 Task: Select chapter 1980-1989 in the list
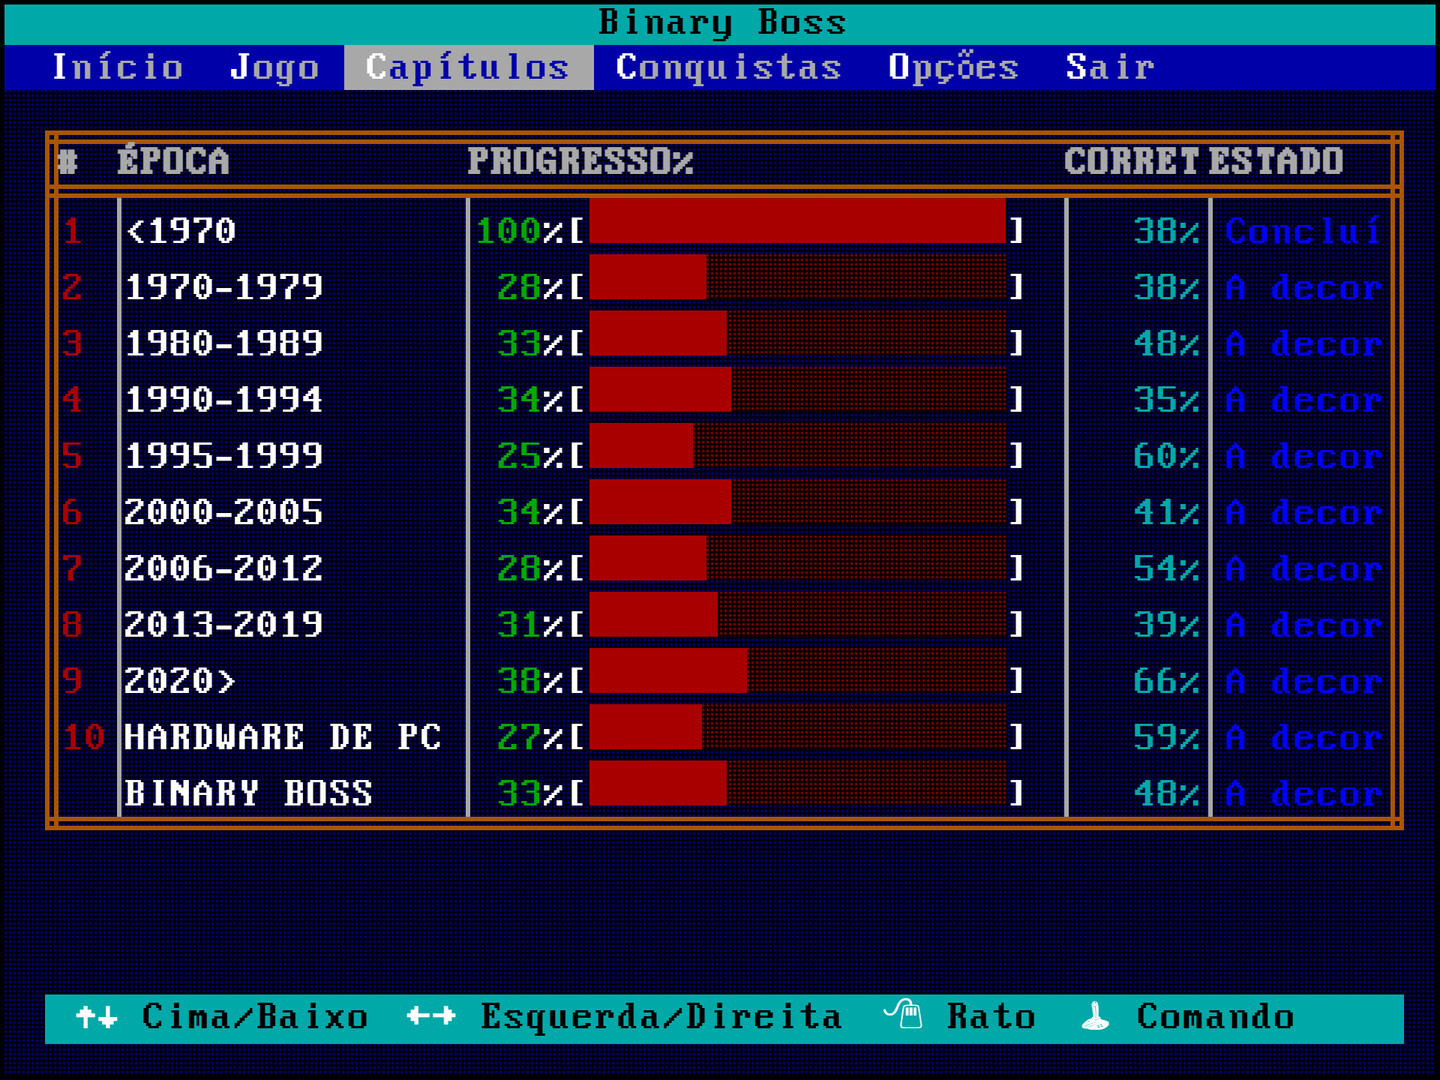click(x=223, y=343)
